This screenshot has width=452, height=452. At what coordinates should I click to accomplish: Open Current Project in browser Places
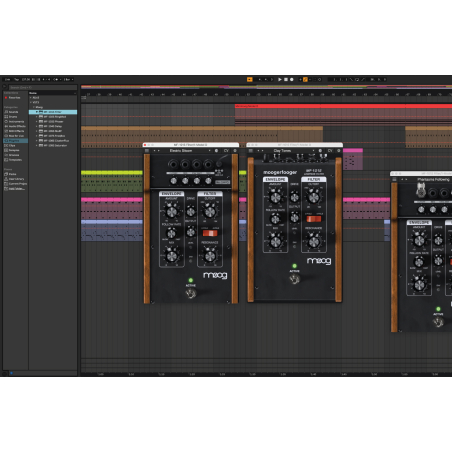pos(16,184)
